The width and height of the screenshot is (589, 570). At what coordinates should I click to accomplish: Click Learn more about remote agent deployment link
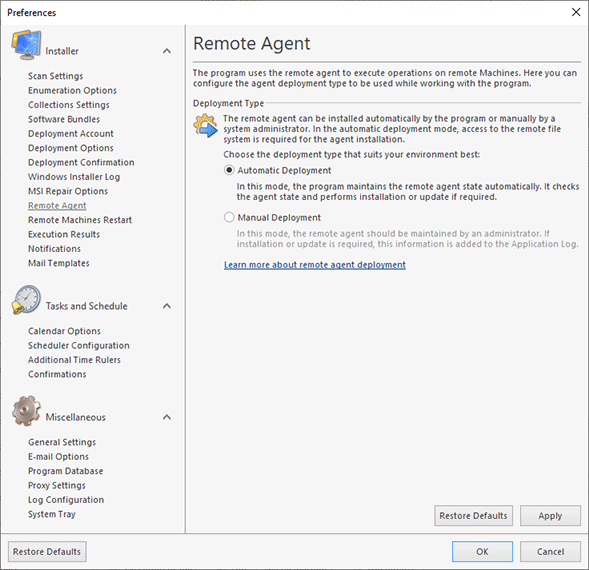pyautogui.click(x=315, y=265)
